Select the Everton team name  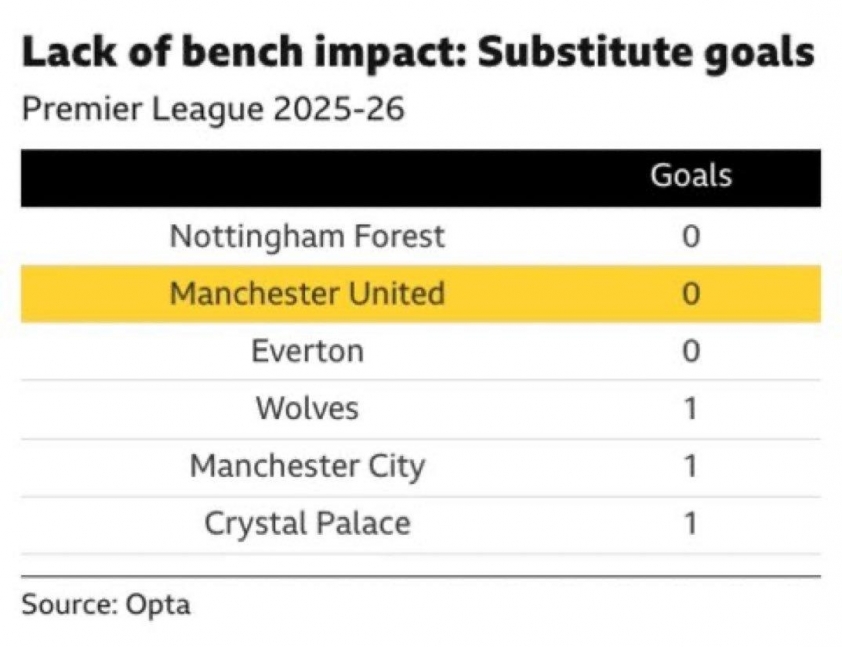(307, 352)
